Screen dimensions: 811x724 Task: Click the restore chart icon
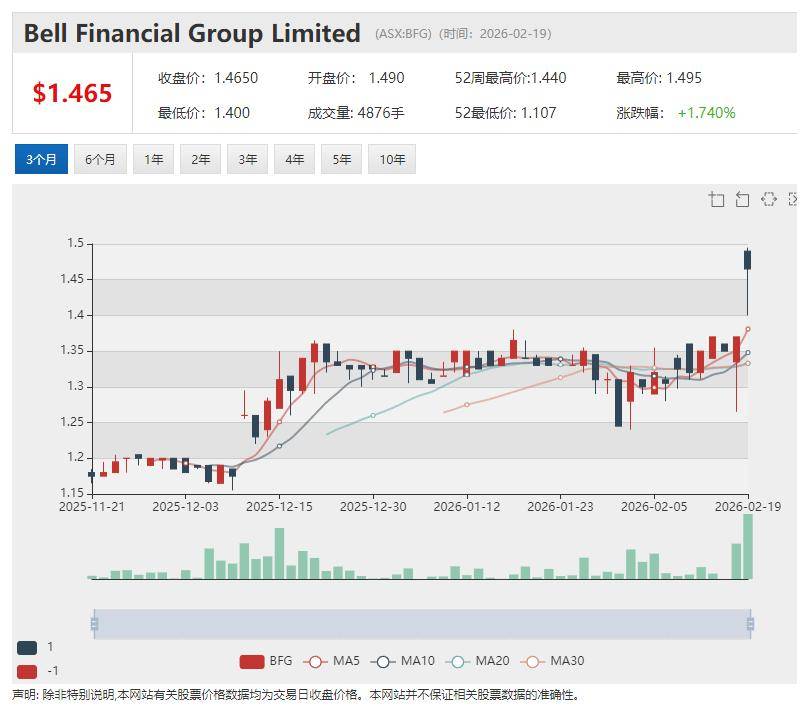tap(768, 199)
